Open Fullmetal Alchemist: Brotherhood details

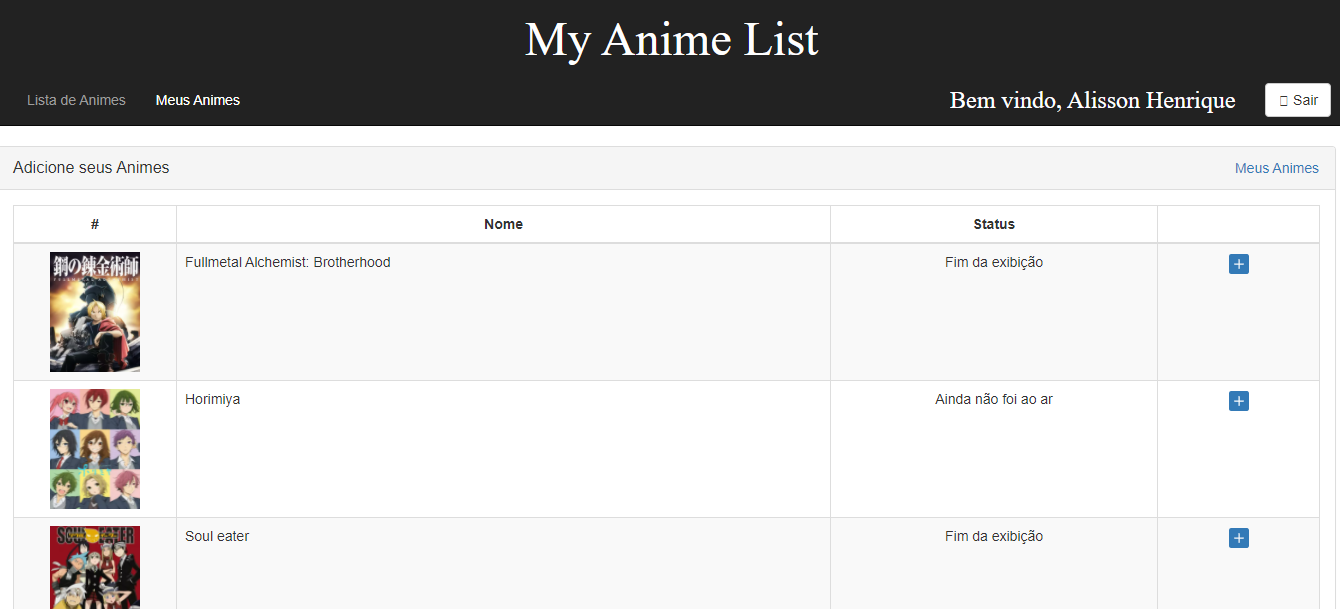288,262
